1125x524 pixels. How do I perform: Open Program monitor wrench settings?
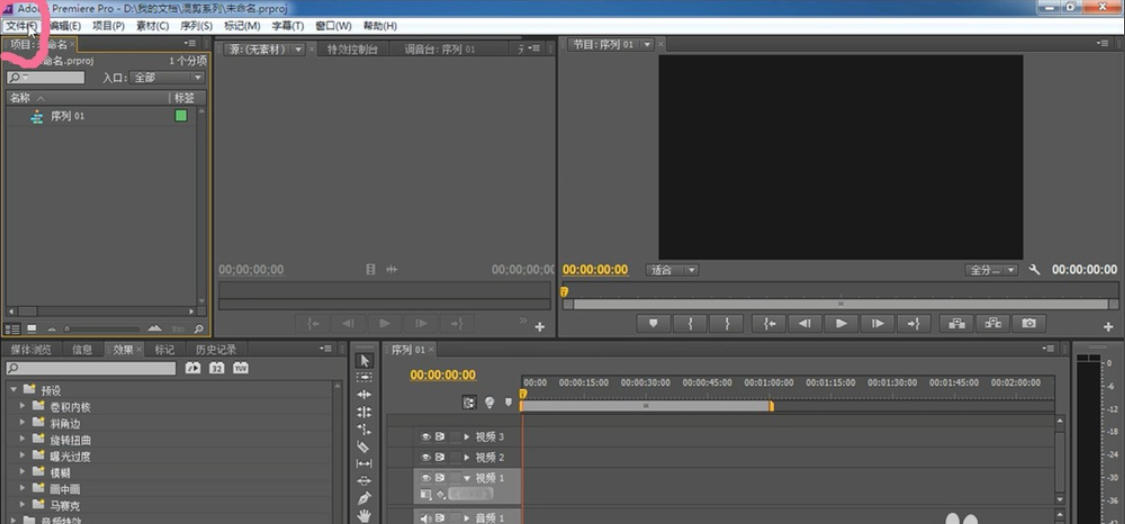tap(1034, 270)
